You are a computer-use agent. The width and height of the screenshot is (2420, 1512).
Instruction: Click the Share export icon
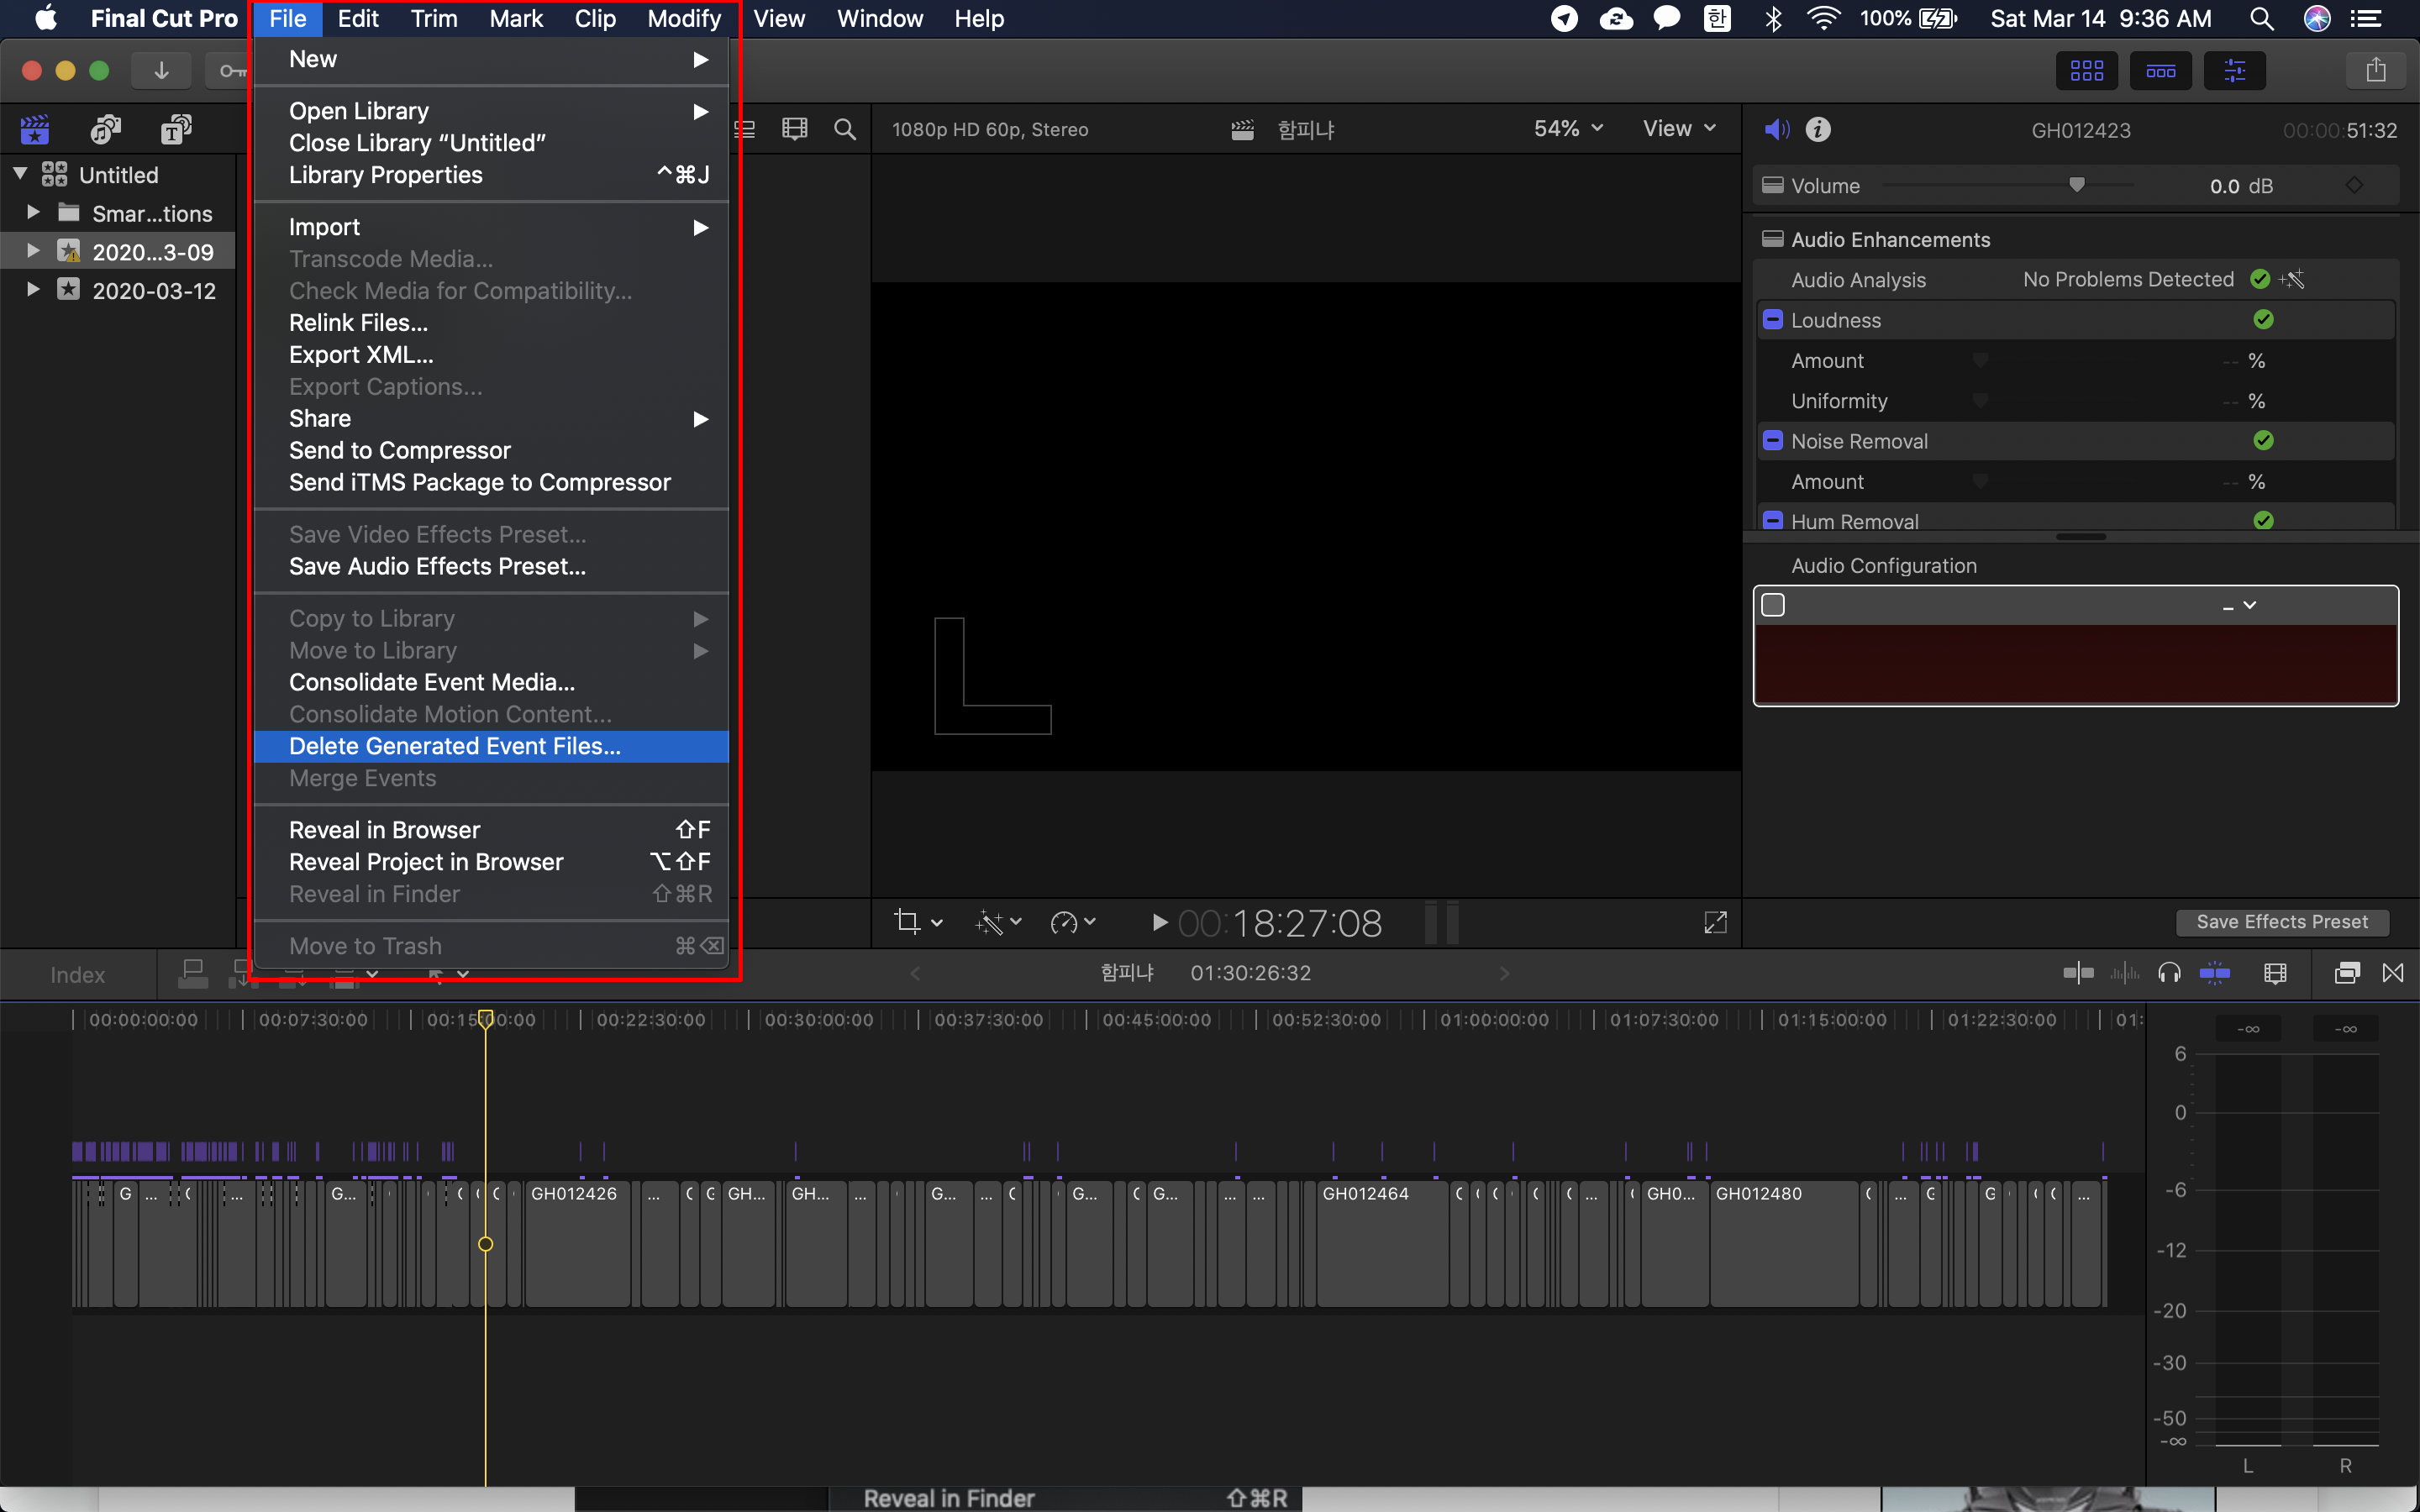click(x=2375, y=70)
